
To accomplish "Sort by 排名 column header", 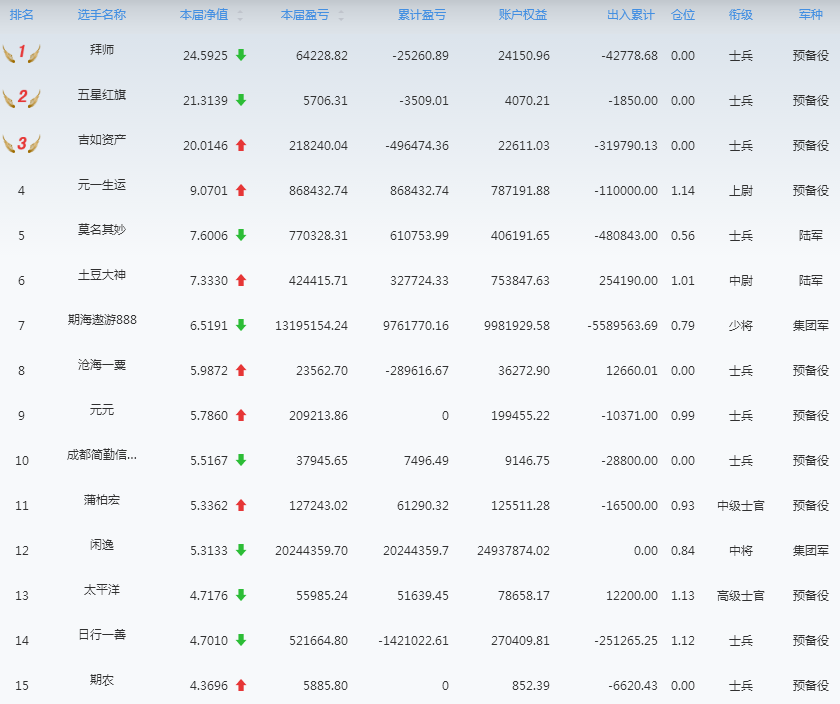I will point(21,15).
